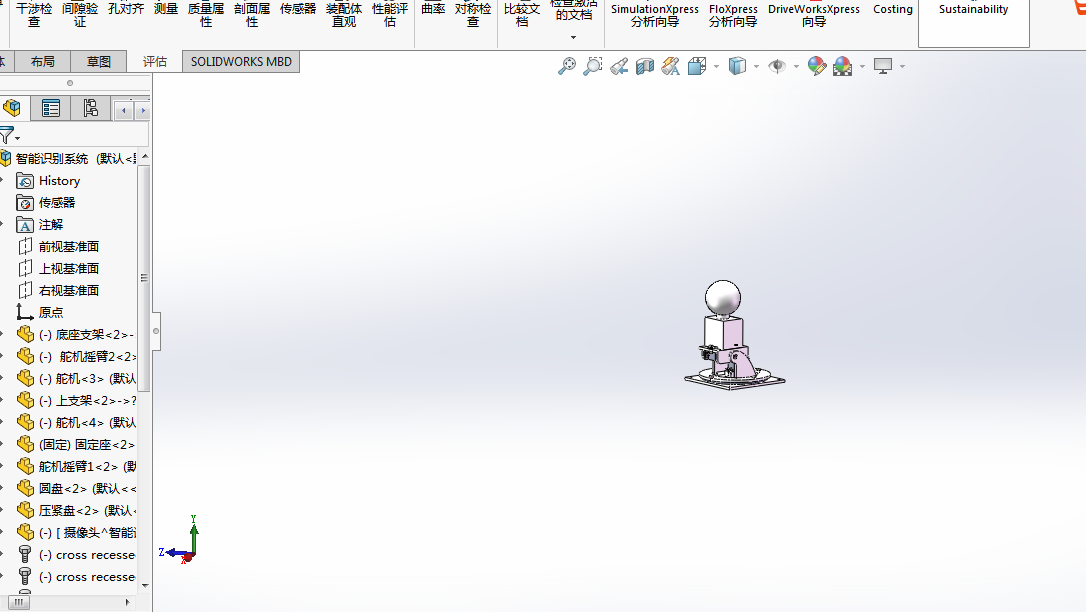
Task: Click the Edit Appearance color ball icon
Action: (x=817, y=66)
